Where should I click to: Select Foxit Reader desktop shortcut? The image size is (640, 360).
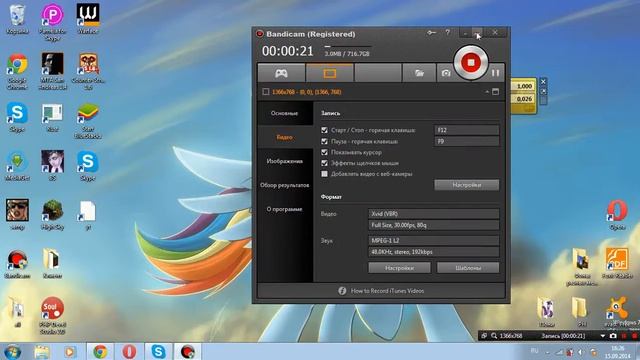(x=617, y=264)
